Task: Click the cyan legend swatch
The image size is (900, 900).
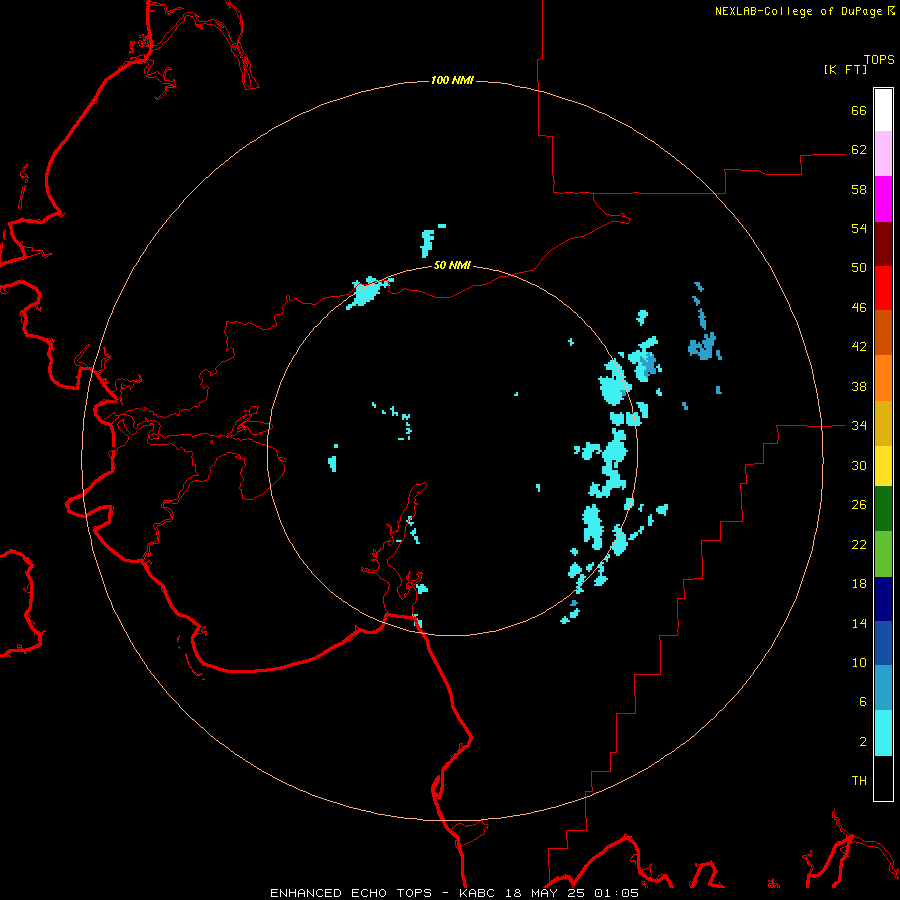Action: click(x=883, y=733)
